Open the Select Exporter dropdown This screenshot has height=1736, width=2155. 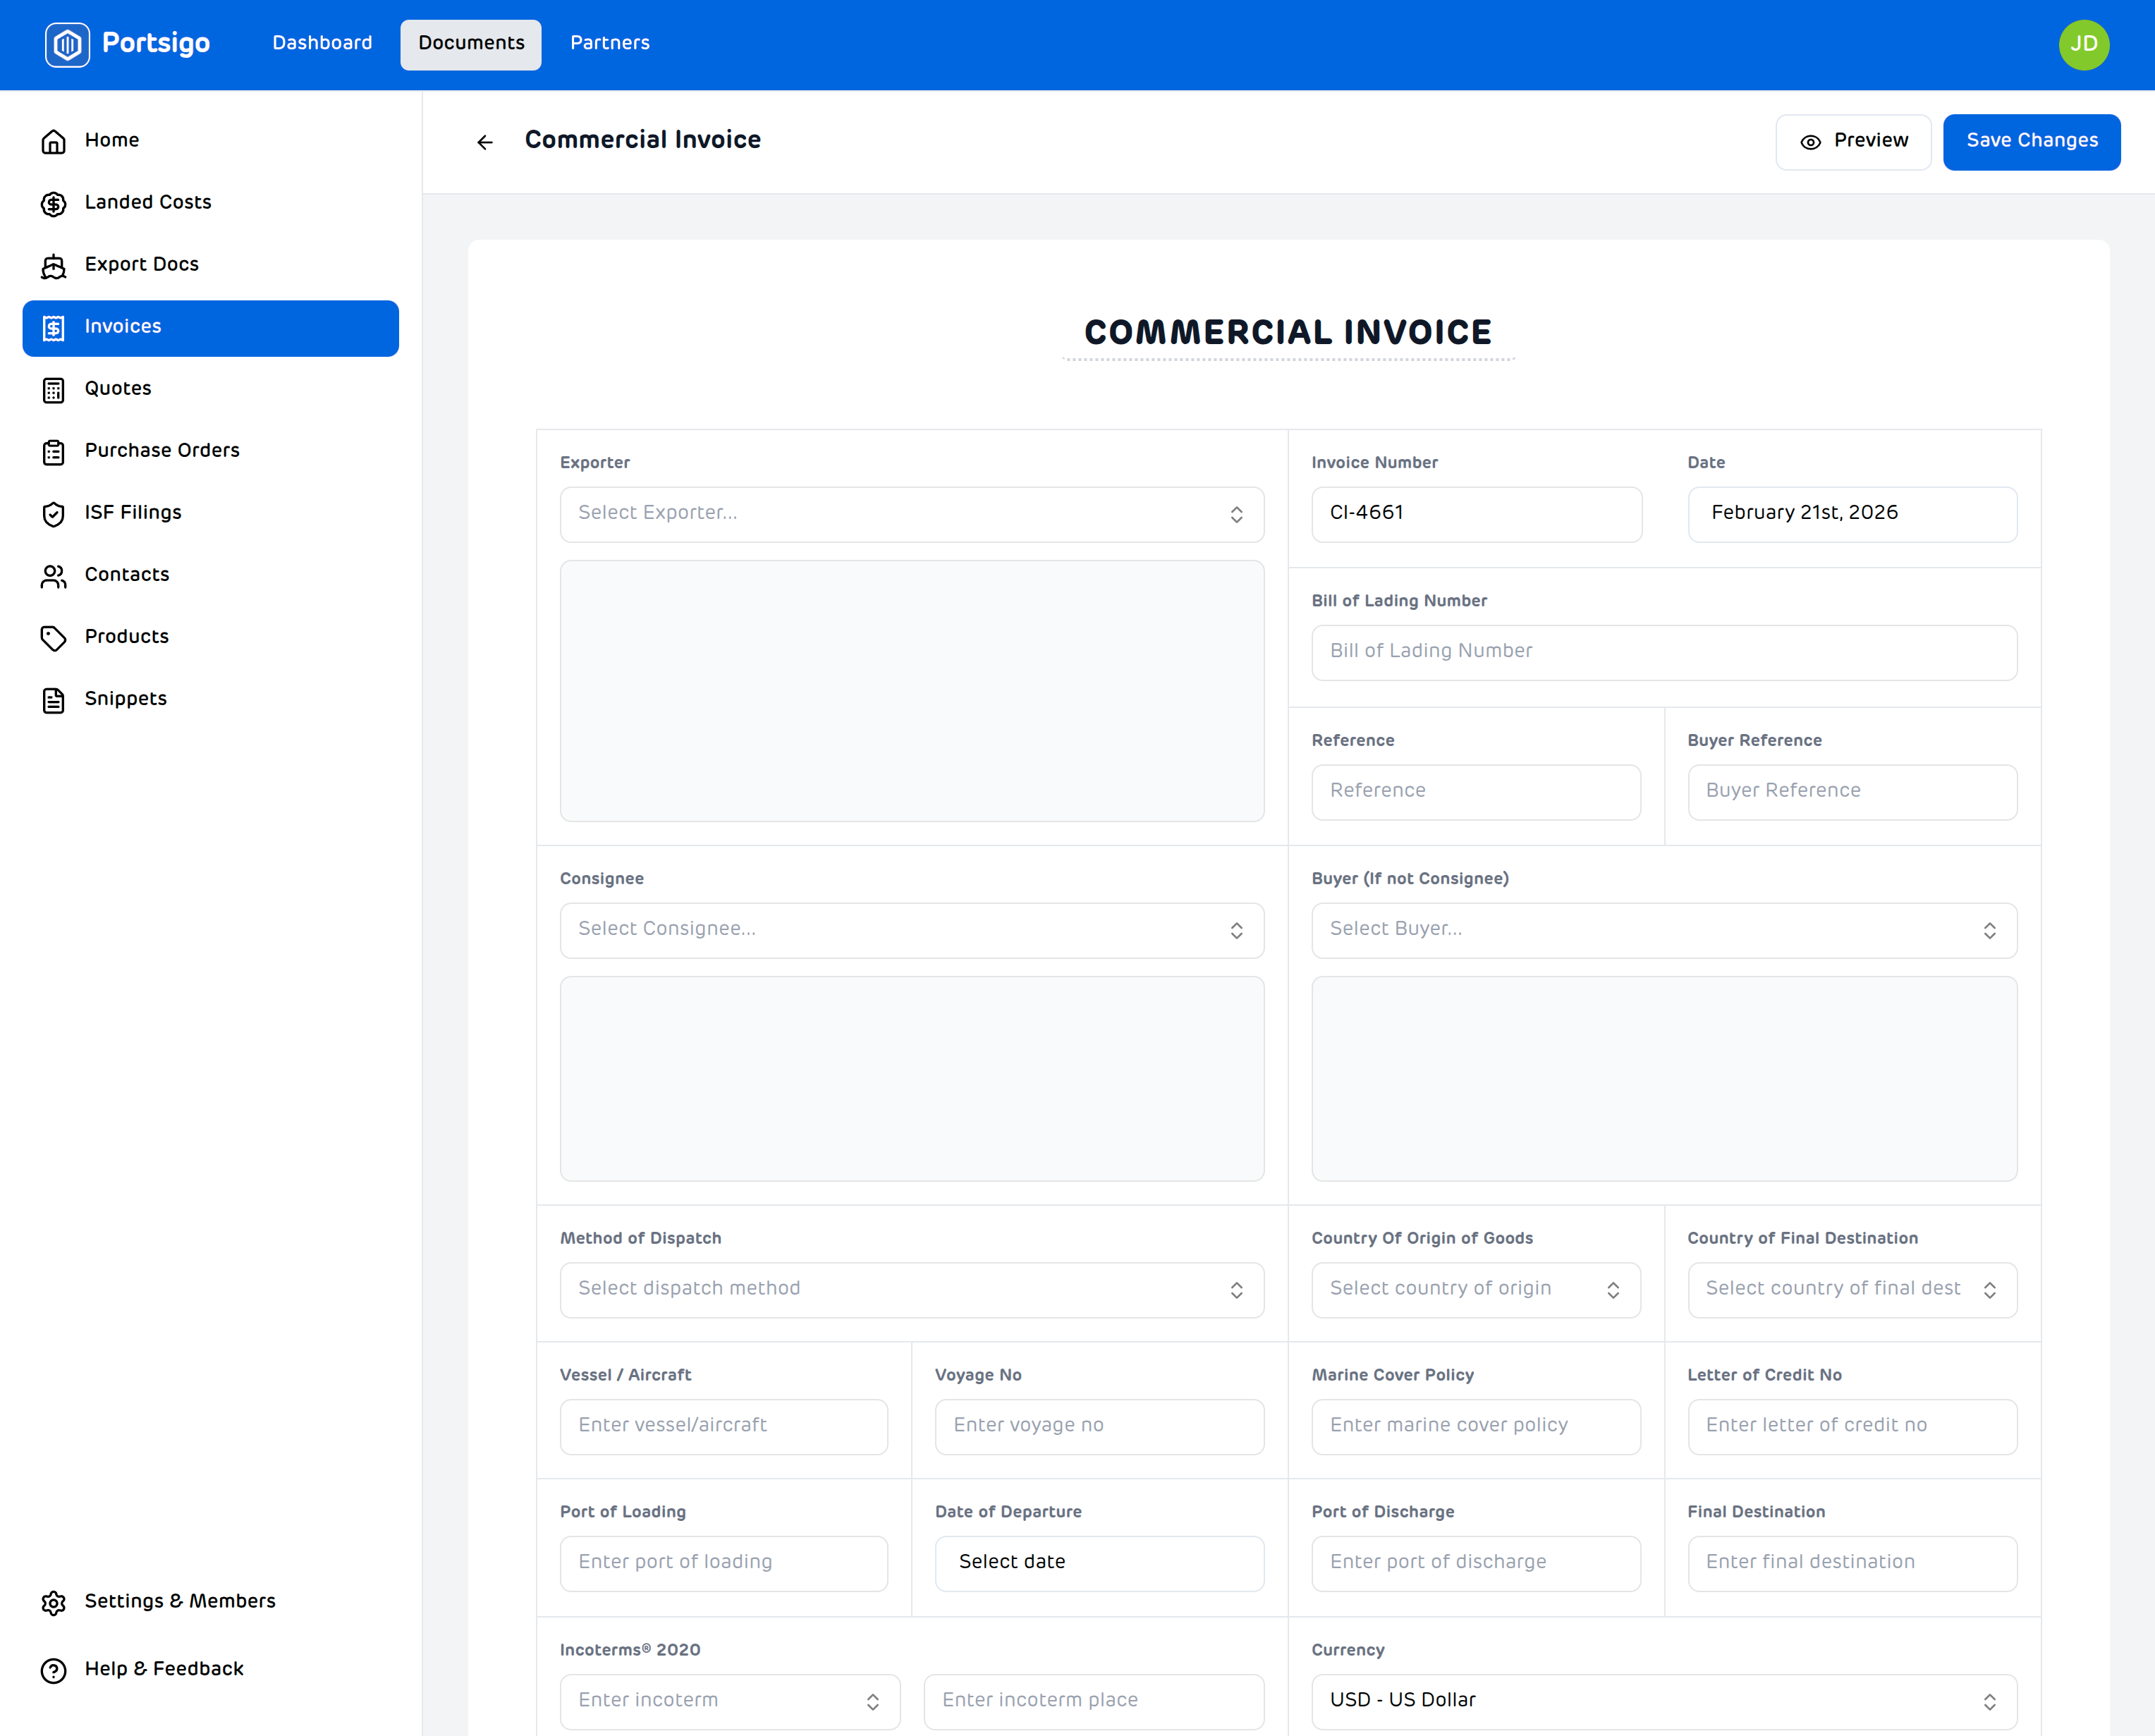click(x=911, y=514)
